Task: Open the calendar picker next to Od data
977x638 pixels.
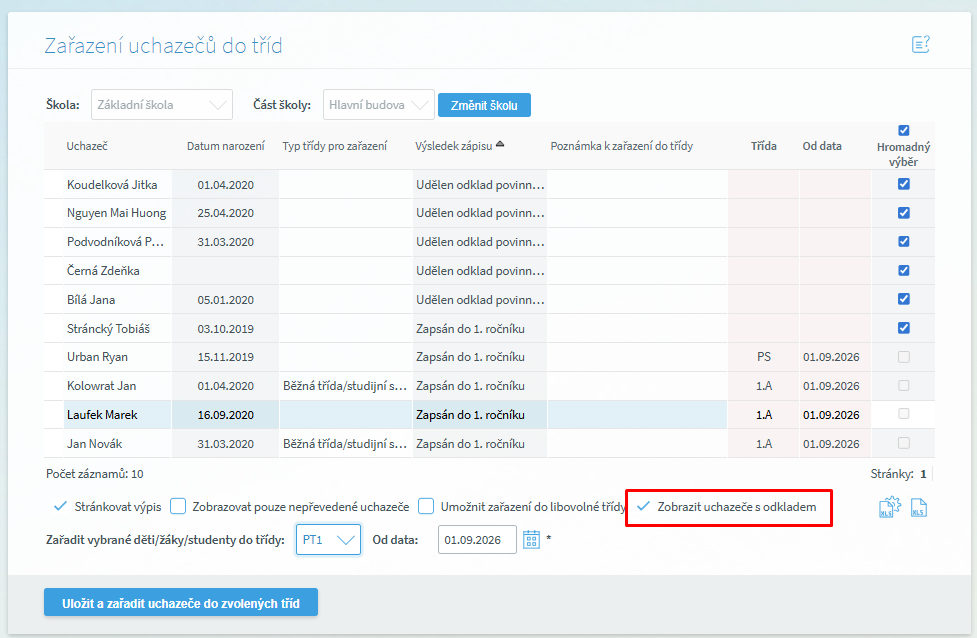Action: tap(532, 540)
